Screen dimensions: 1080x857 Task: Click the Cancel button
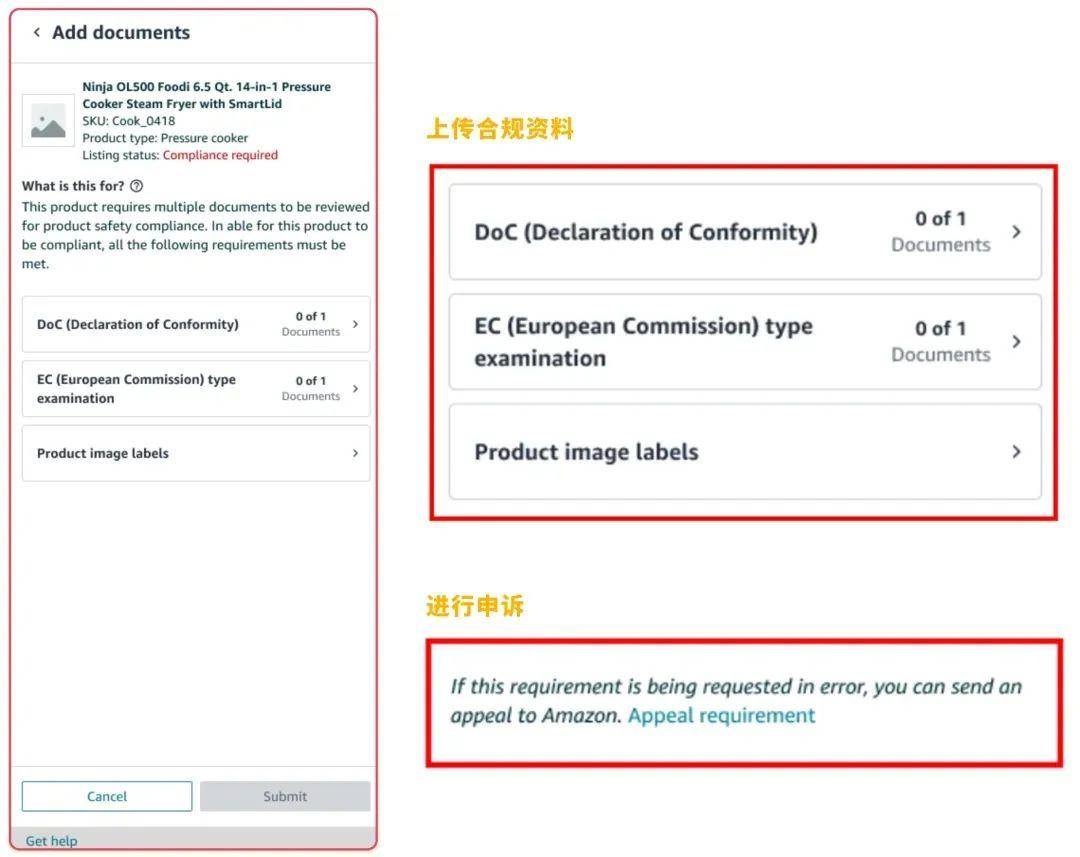(x=107, y=796)
